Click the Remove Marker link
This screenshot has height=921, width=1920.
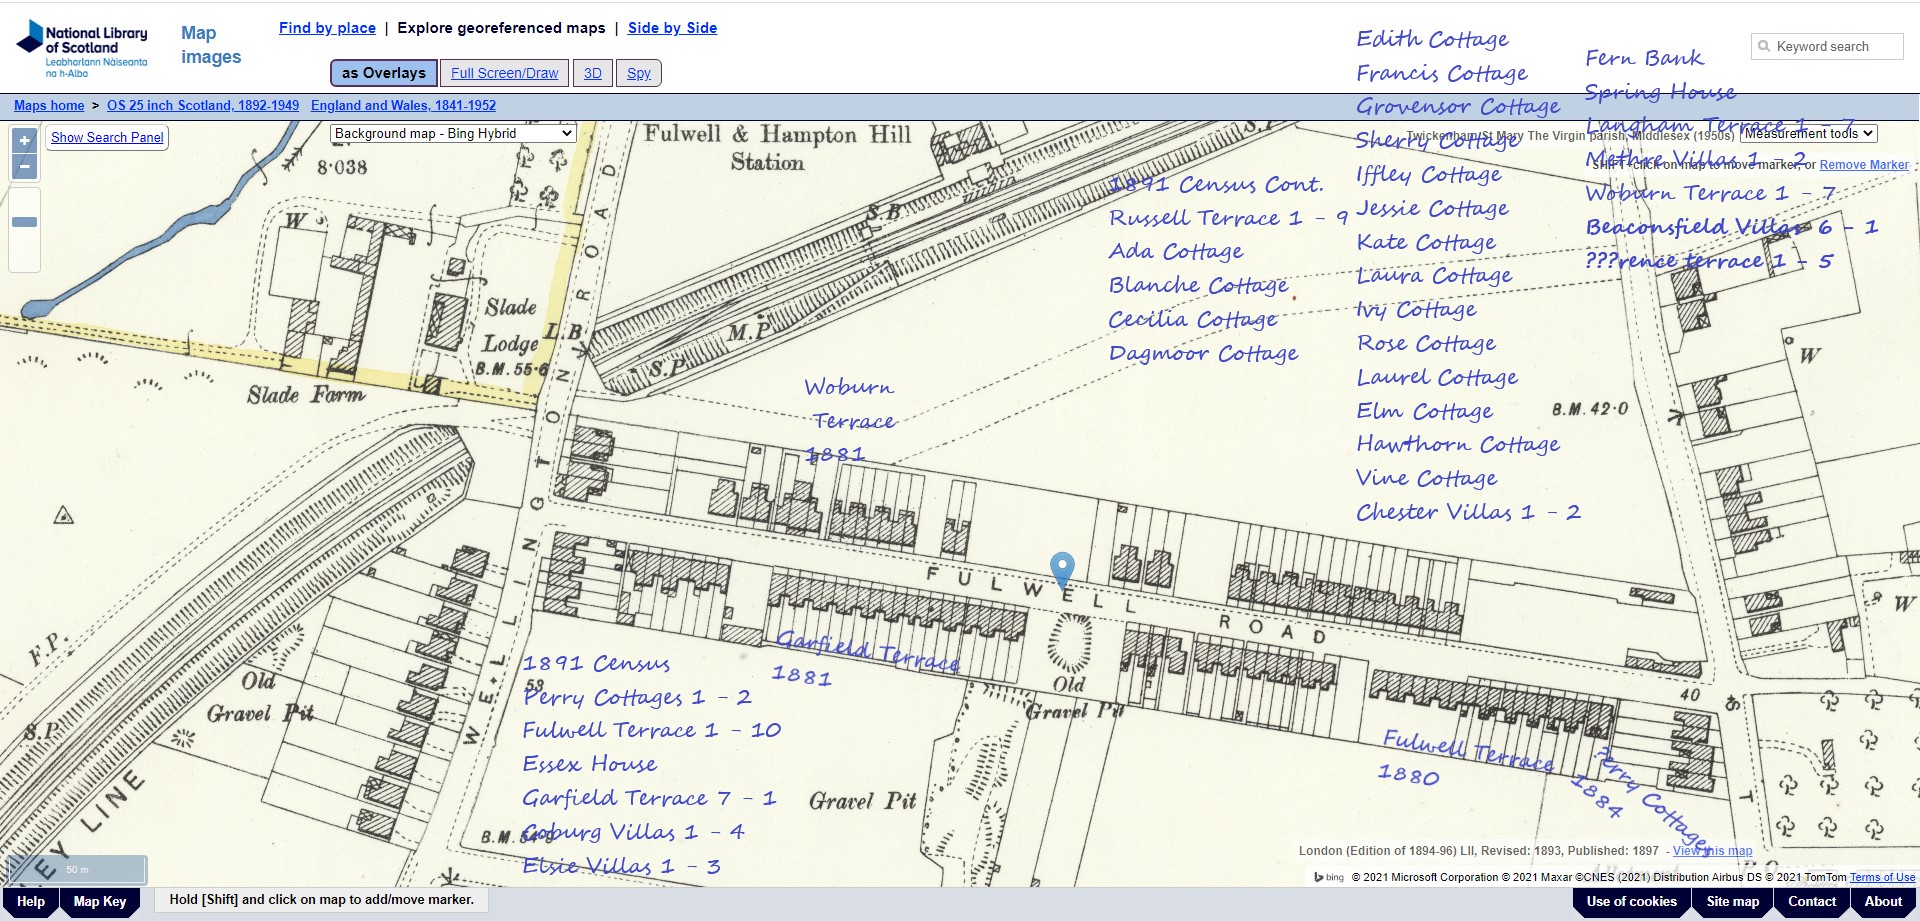click(x=1862, y=164)
